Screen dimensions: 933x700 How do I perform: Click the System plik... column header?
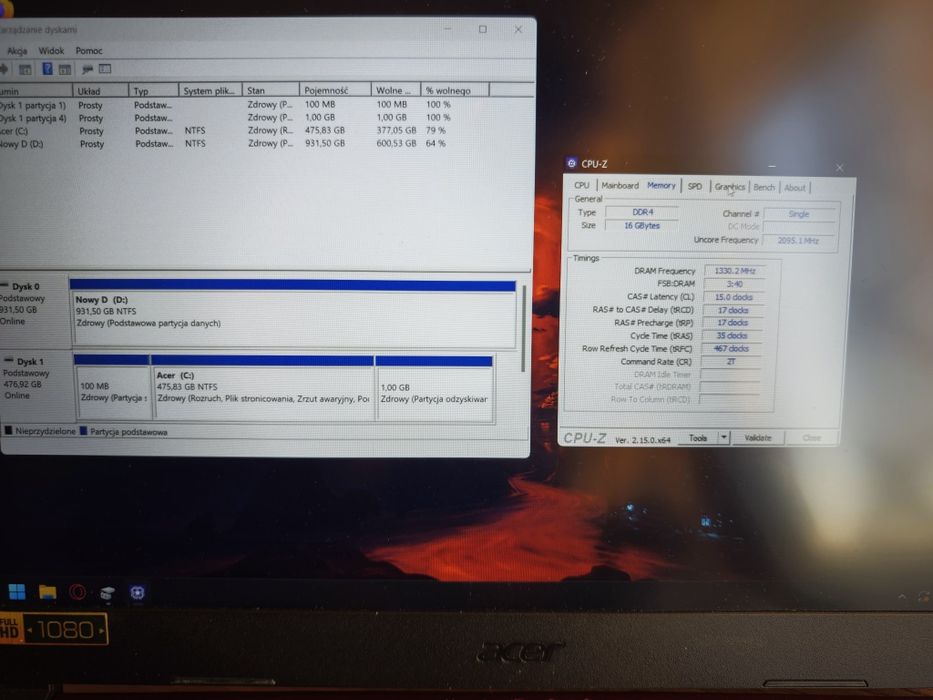tap(210, 90)
